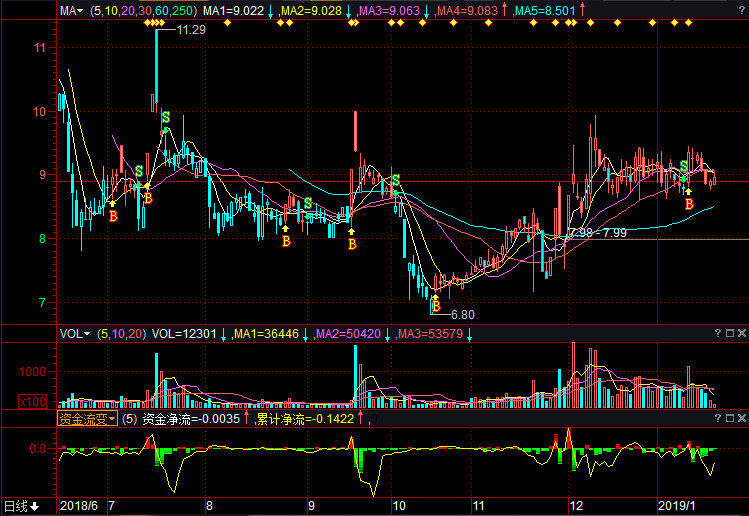The image size is (749, 516).
Task: Open the 资金流变 indicator dropdown
Action: pyautogui.click(x=87, y=419)
